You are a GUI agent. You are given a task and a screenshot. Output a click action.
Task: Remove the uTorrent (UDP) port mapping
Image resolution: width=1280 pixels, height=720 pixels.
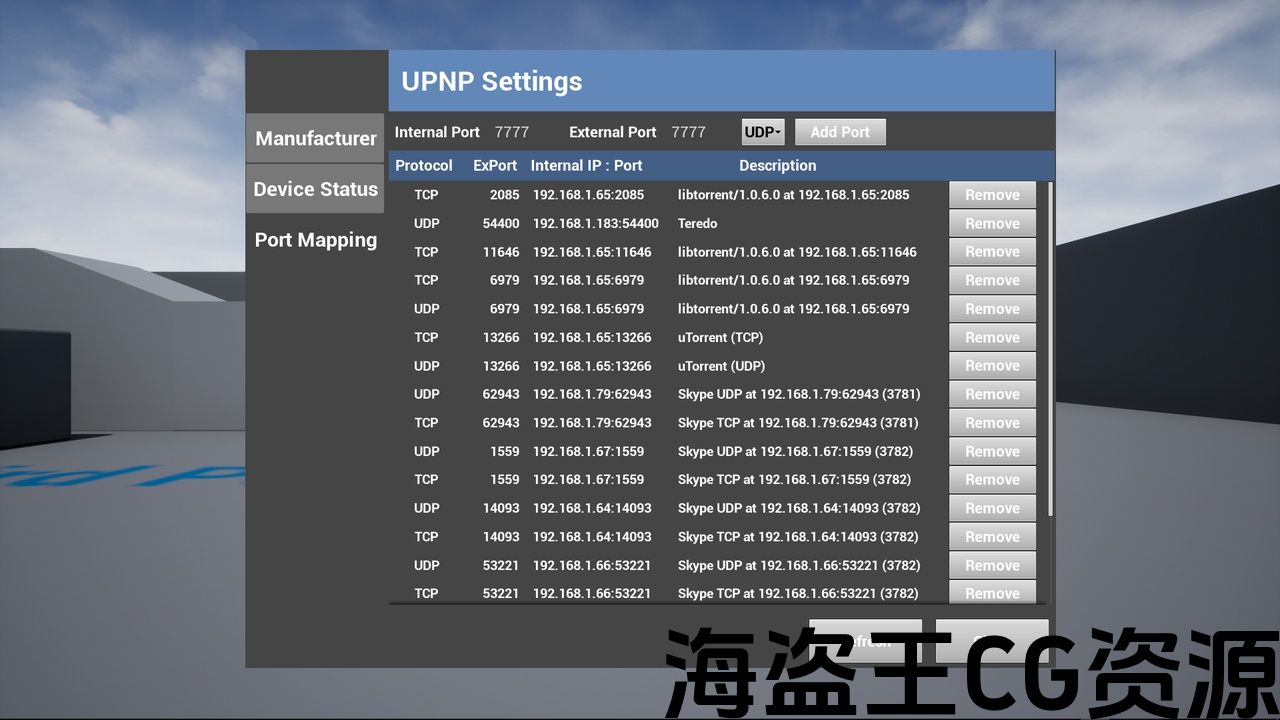tap(992, 366)
